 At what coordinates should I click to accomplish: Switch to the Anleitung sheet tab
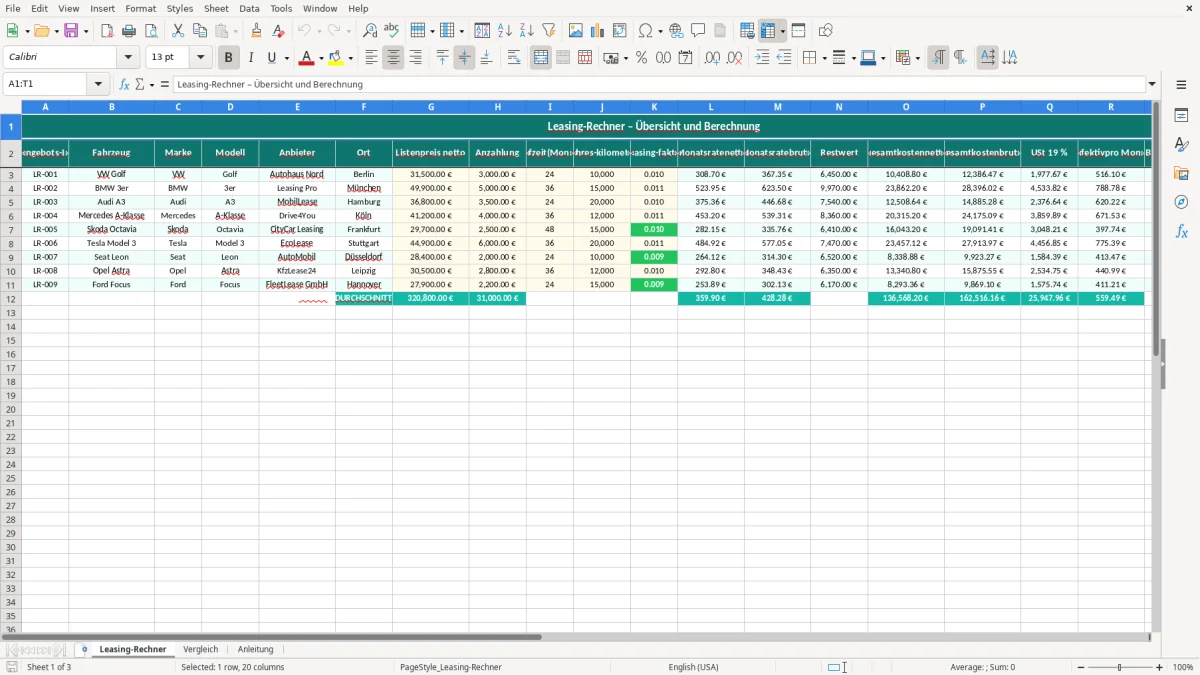point(255,649)
